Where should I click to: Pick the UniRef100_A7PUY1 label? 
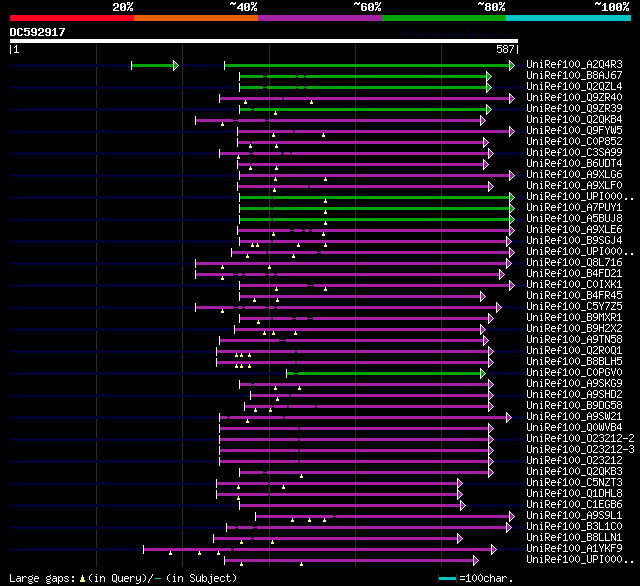[574, 208]
